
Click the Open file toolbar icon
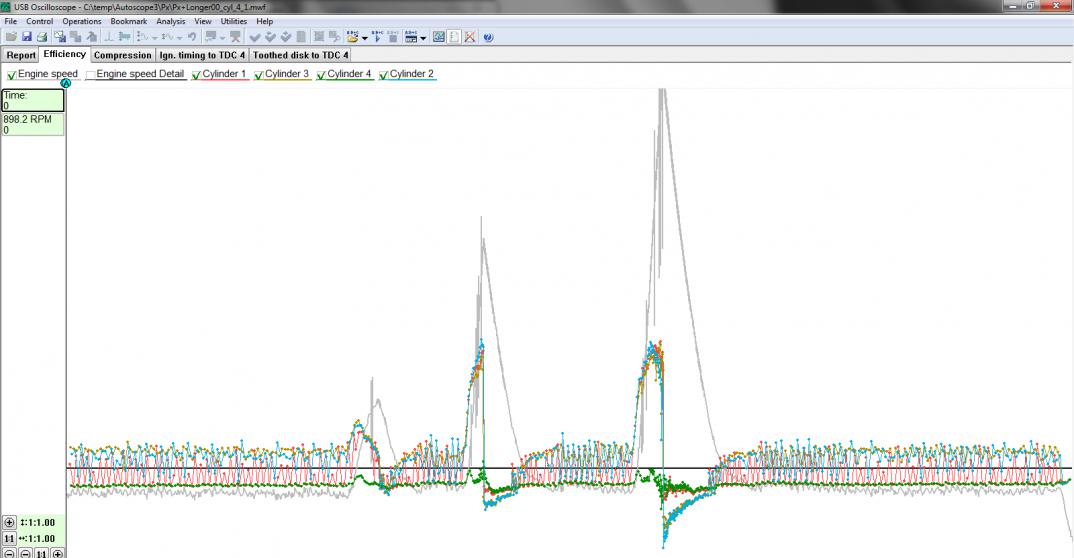tap(11, 37)
